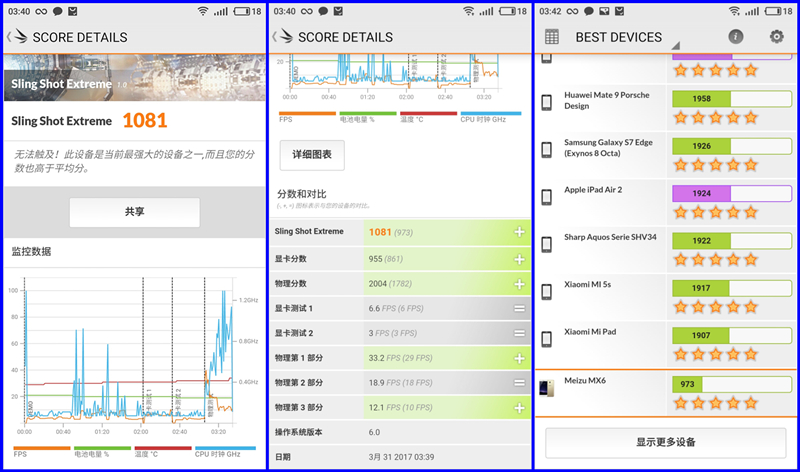Tap the equals icon on 物理第 2 部分 row
The image size is (800, 472).
pos(519,383)
